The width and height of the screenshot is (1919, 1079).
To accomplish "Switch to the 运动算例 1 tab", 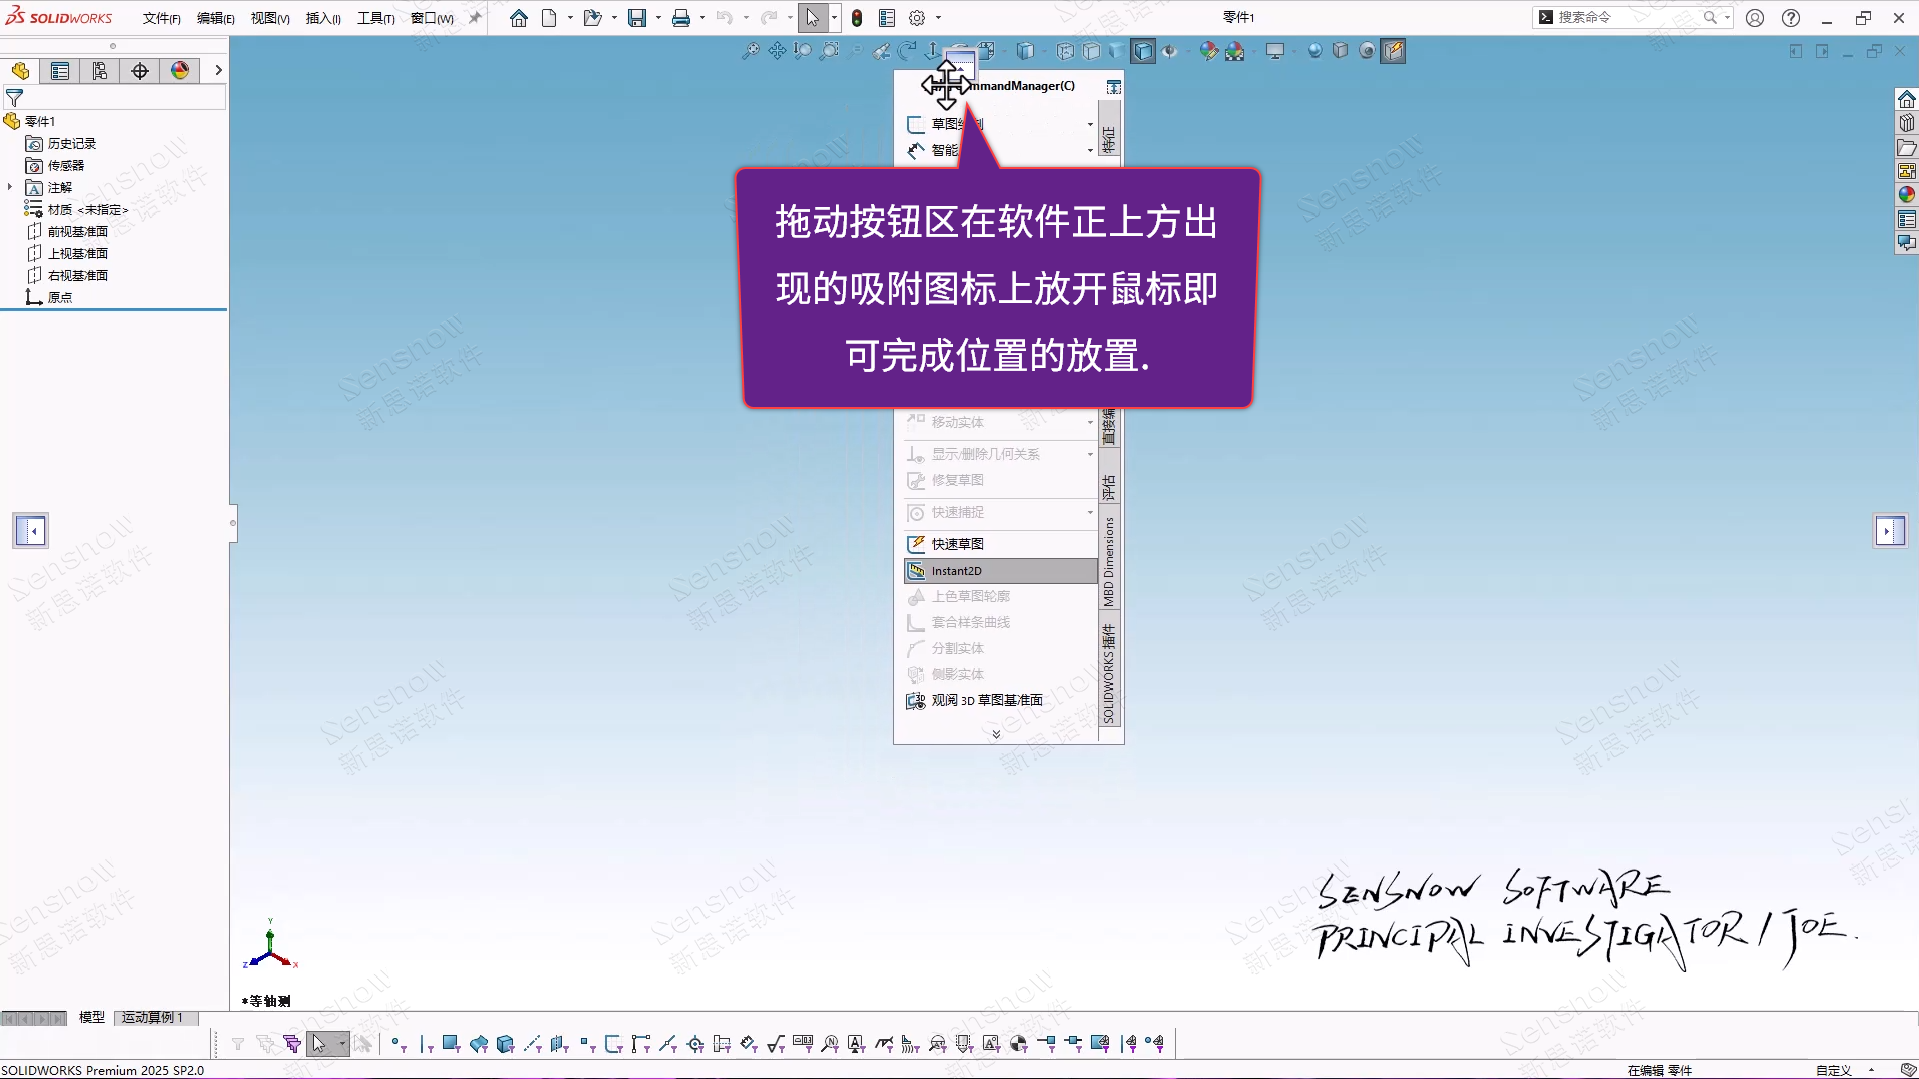I will click(x=153, y=1017).
